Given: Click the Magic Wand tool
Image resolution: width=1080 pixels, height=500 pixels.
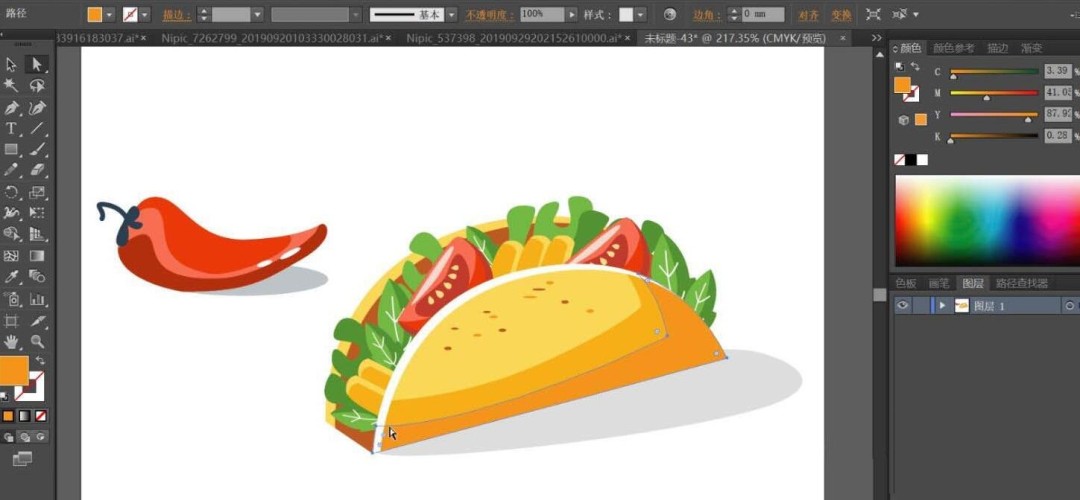Looking at the screenshot, I should [12, 87].
